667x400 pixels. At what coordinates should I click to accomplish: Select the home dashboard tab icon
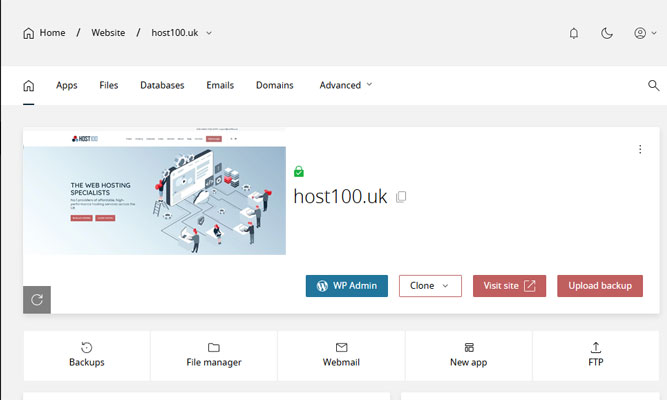pyautogui.click(x=29, y=86)
